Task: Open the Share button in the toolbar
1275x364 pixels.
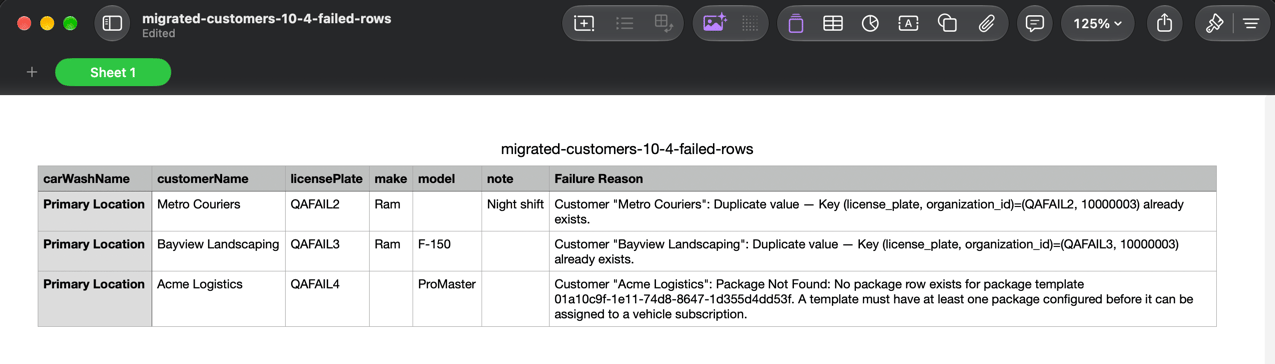Action: coord(1164,23)
